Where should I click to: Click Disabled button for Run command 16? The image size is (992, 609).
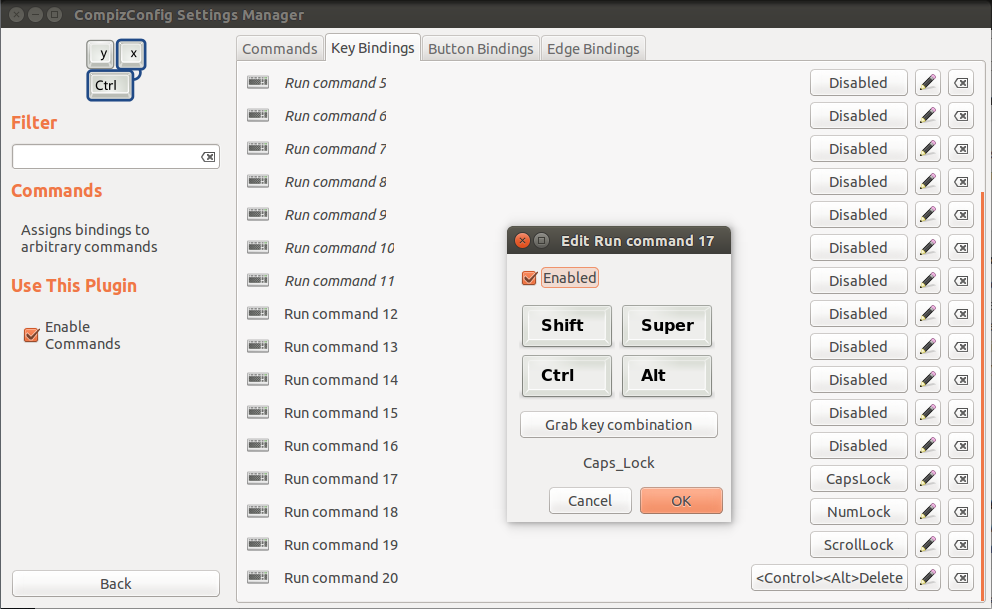click(x=859, y=446)
